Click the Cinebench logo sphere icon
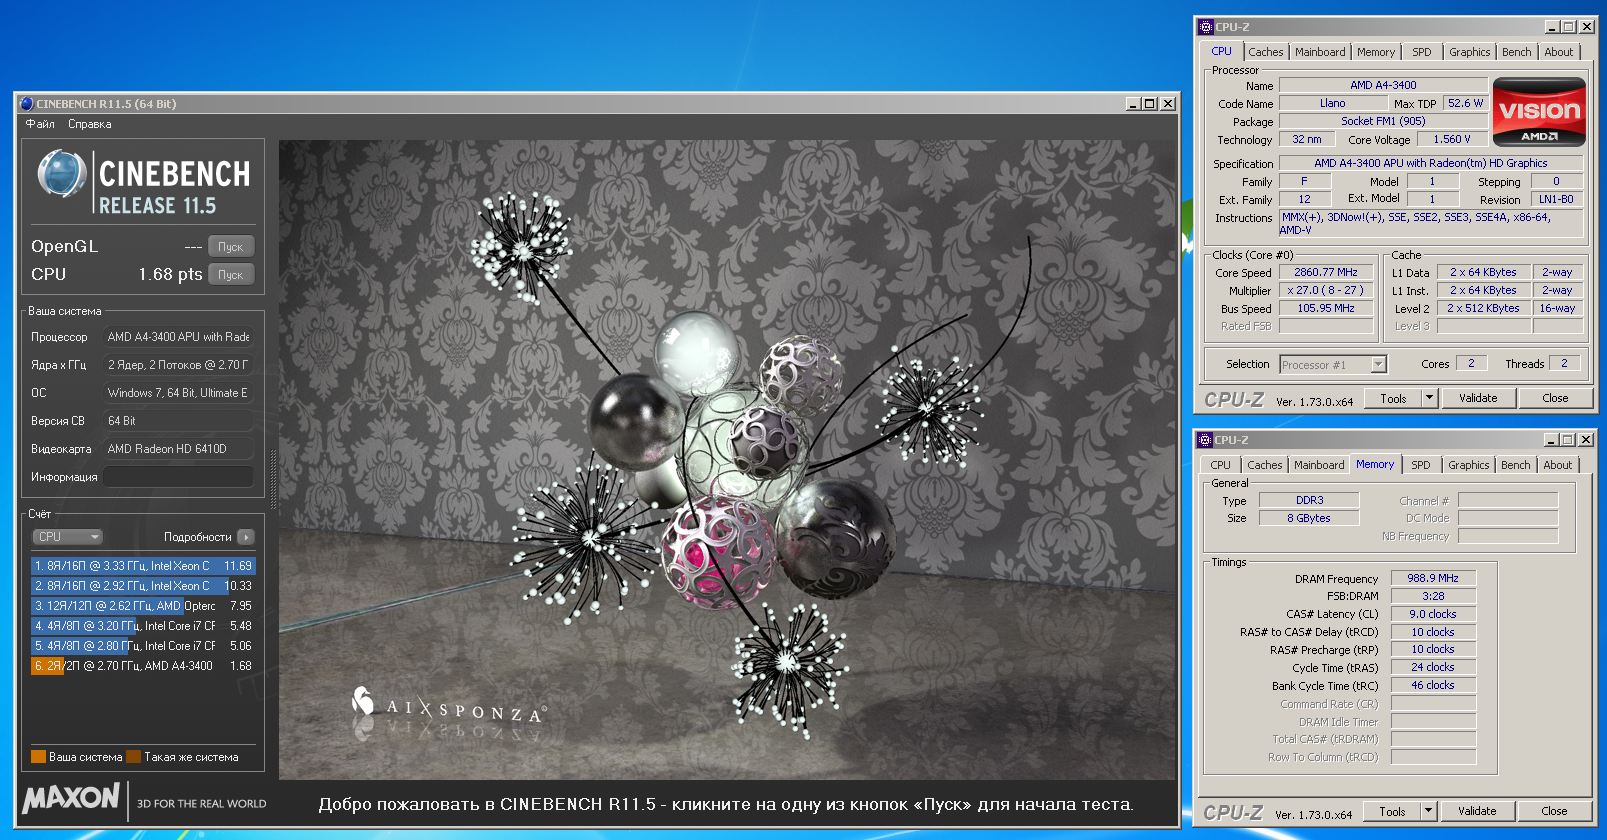This screenshot has width=1607, height=840. tap(62, 174)
